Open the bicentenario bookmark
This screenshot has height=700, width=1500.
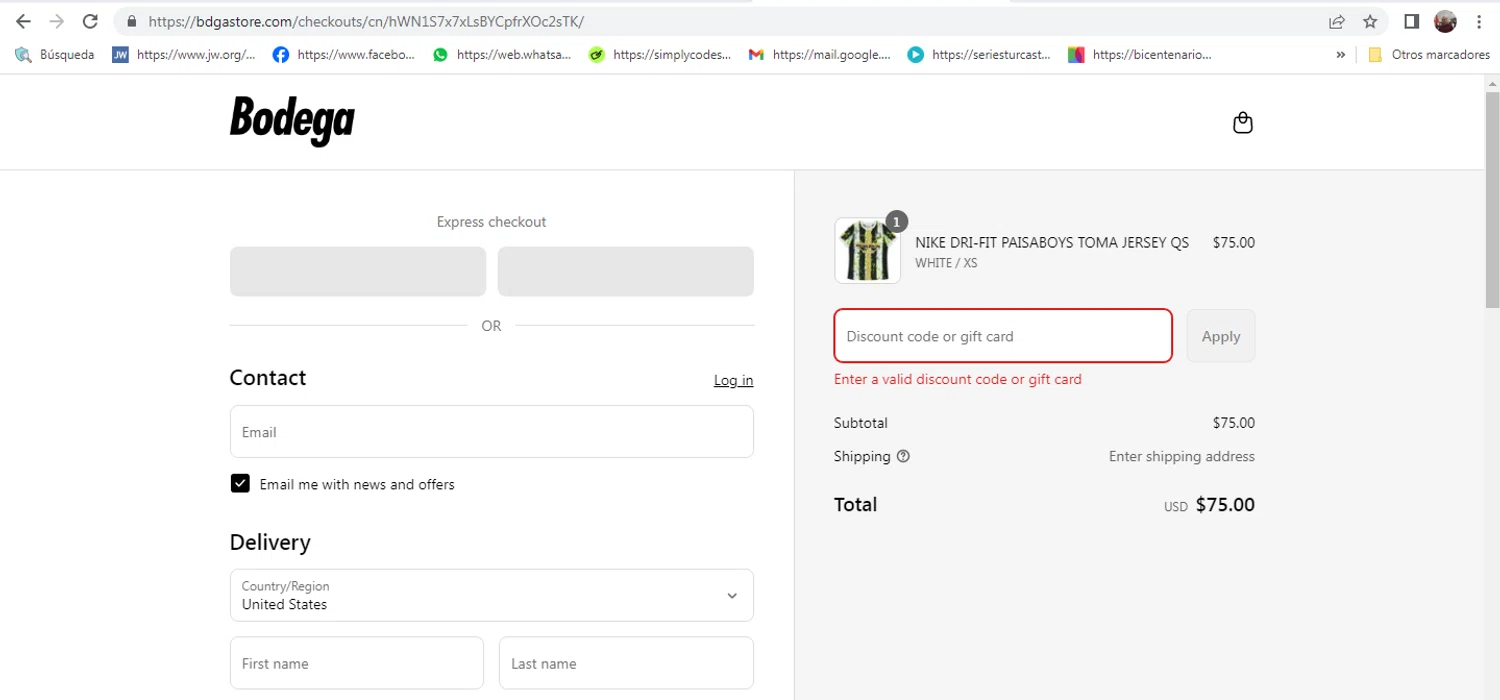click(x=1140, y=55)
